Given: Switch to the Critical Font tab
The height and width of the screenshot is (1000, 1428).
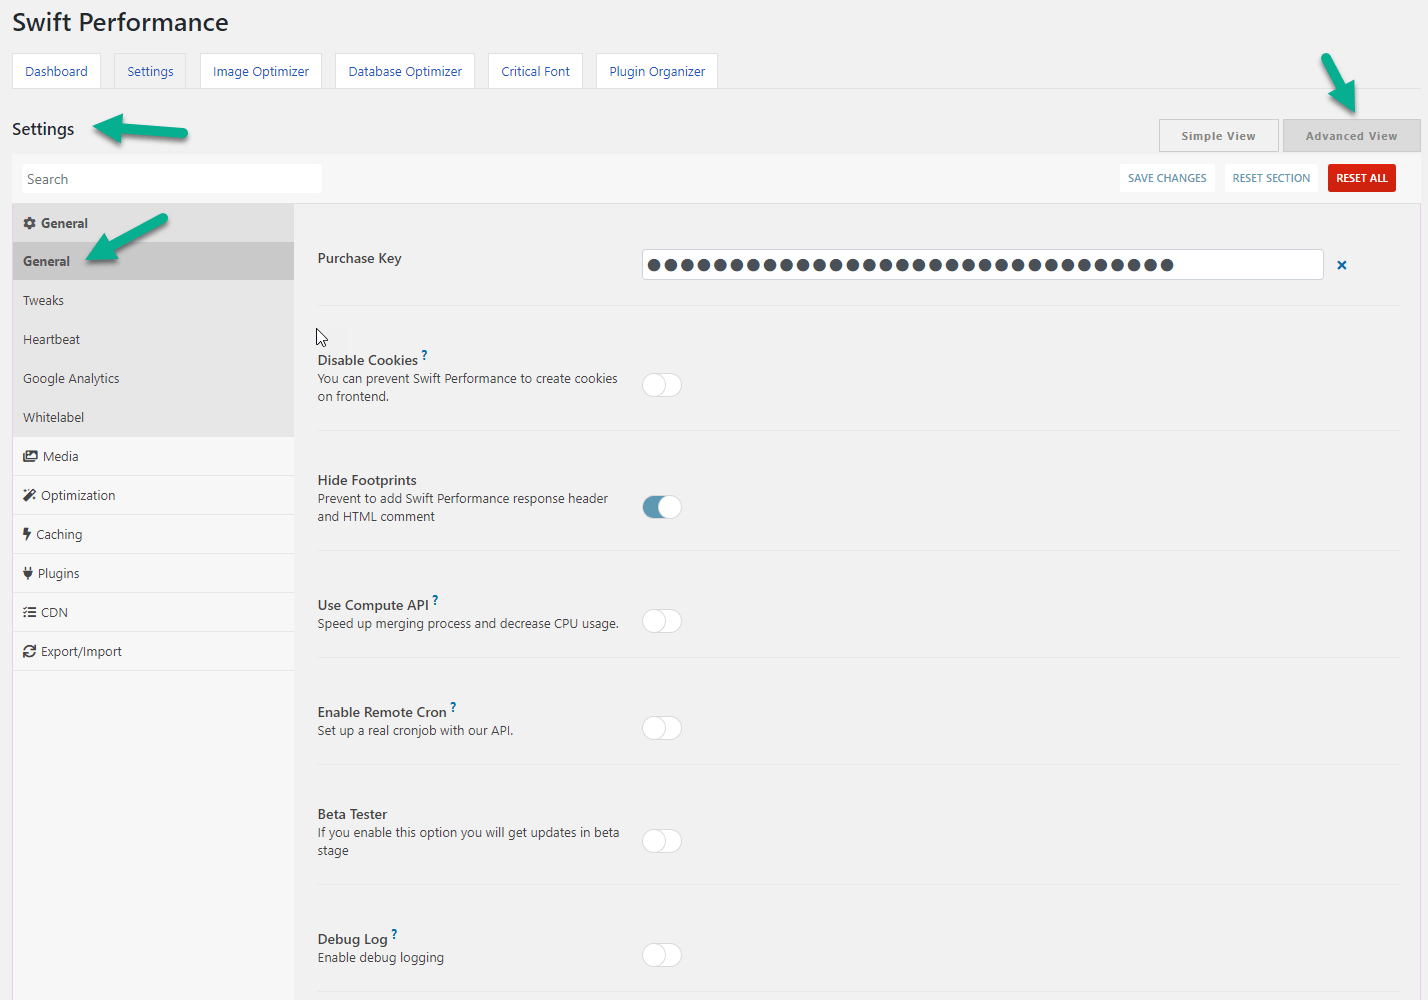Looking at the screenshot, I should pos(535,71).
